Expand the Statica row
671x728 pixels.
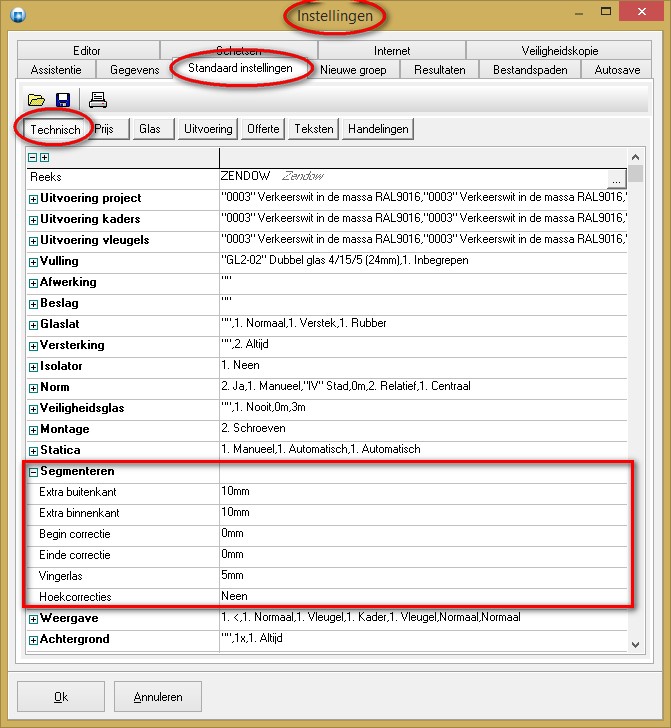coord(33,451)
